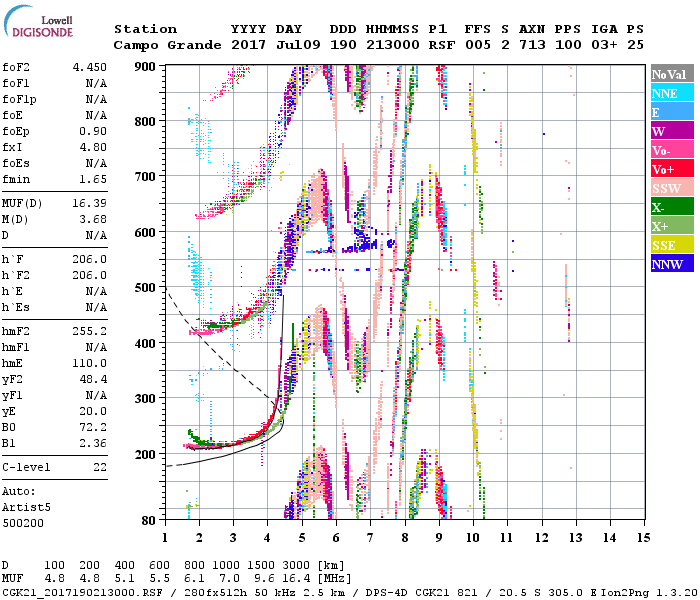The image size is (700, 600).
Task: Click the Campo Grande station name
Action: 161,45
